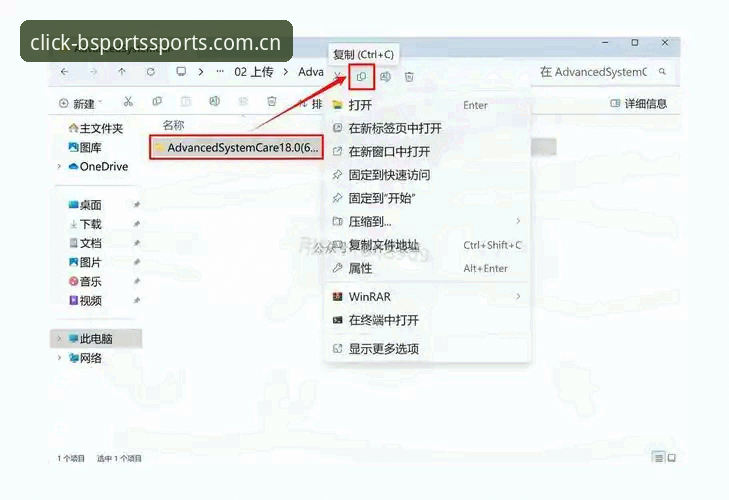This screenshot has height=500, width=729.
Task: Click the toolbar Copy icon
Action: point(157,101)
